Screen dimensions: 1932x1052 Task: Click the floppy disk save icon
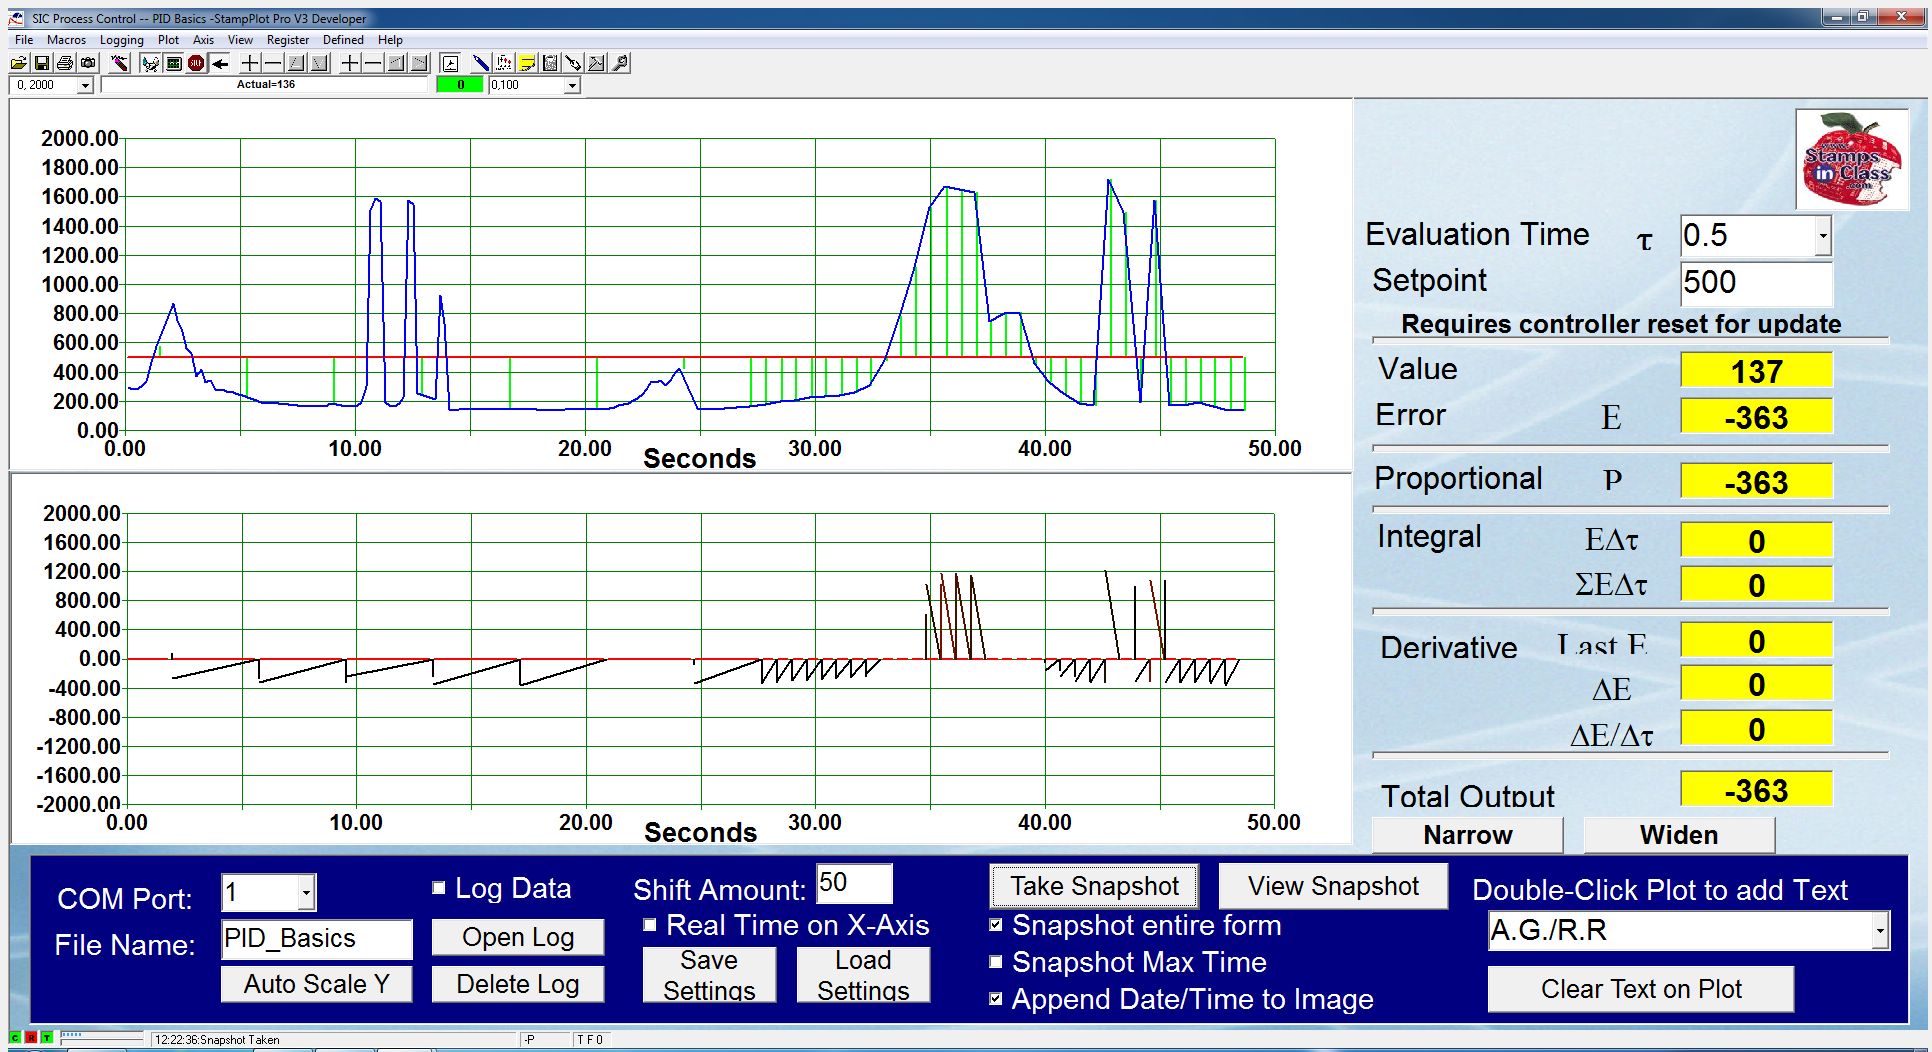pyautogui.click(x=42, y=63)
